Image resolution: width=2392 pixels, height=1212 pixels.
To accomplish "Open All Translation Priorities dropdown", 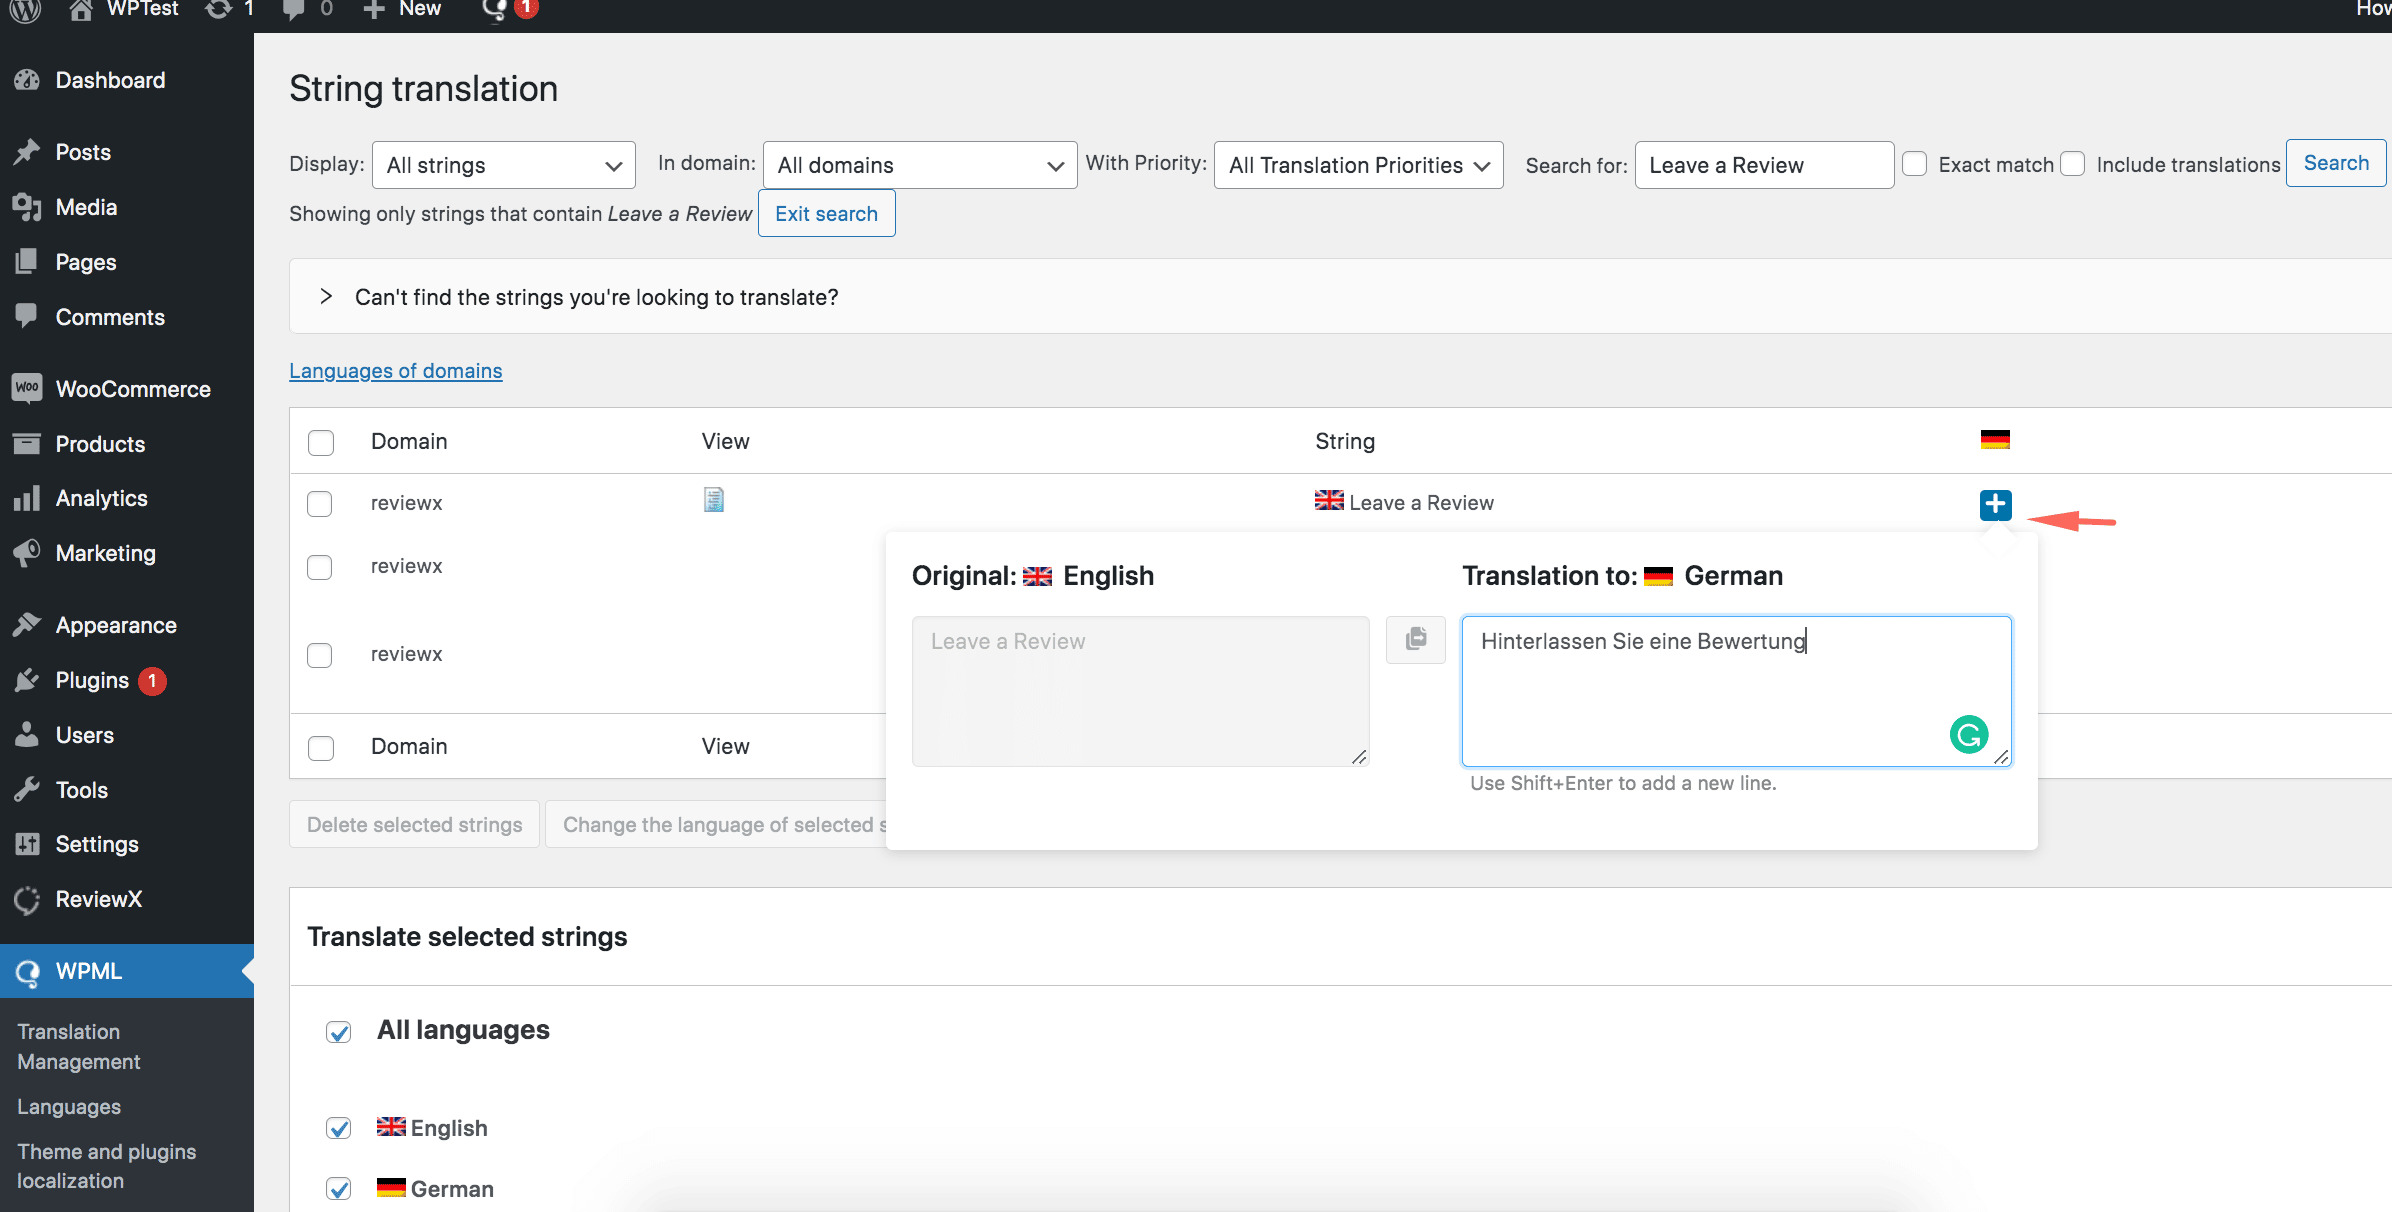I will pos(1358,165).
